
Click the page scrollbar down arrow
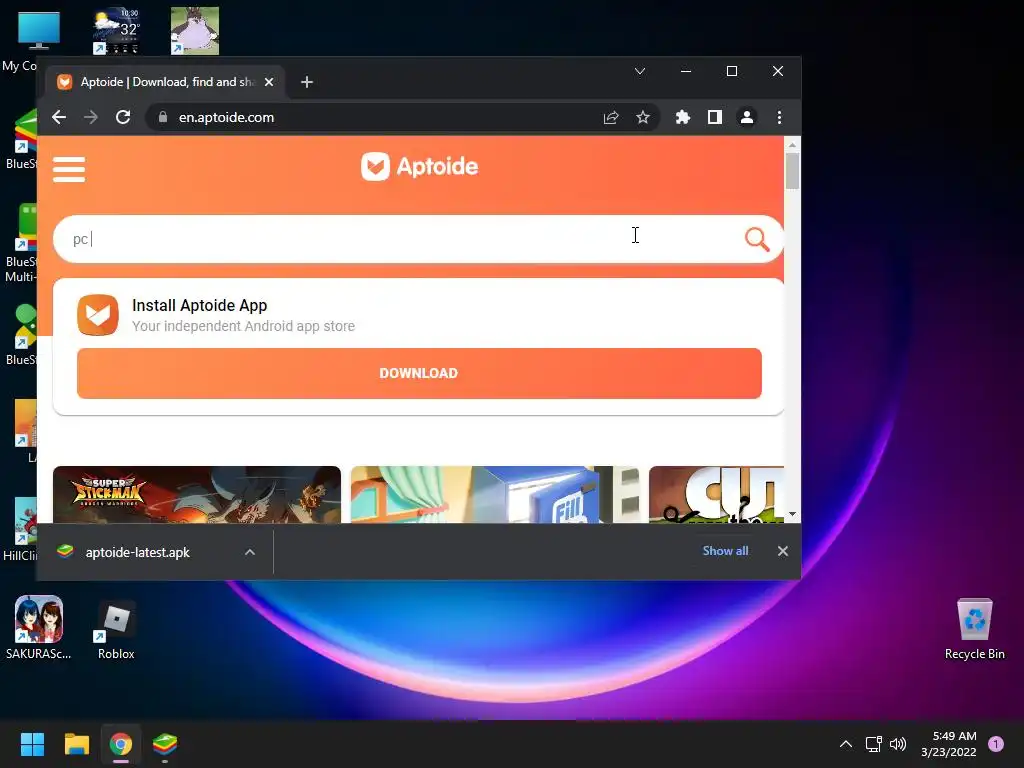[x=792, y=515]
